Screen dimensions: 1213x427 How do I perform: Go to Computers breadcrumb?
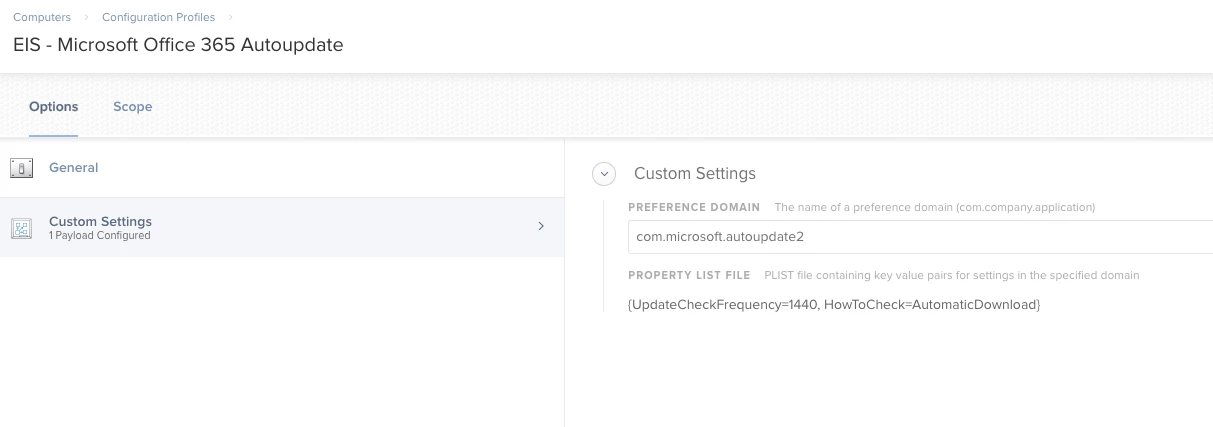coord(42,17)
